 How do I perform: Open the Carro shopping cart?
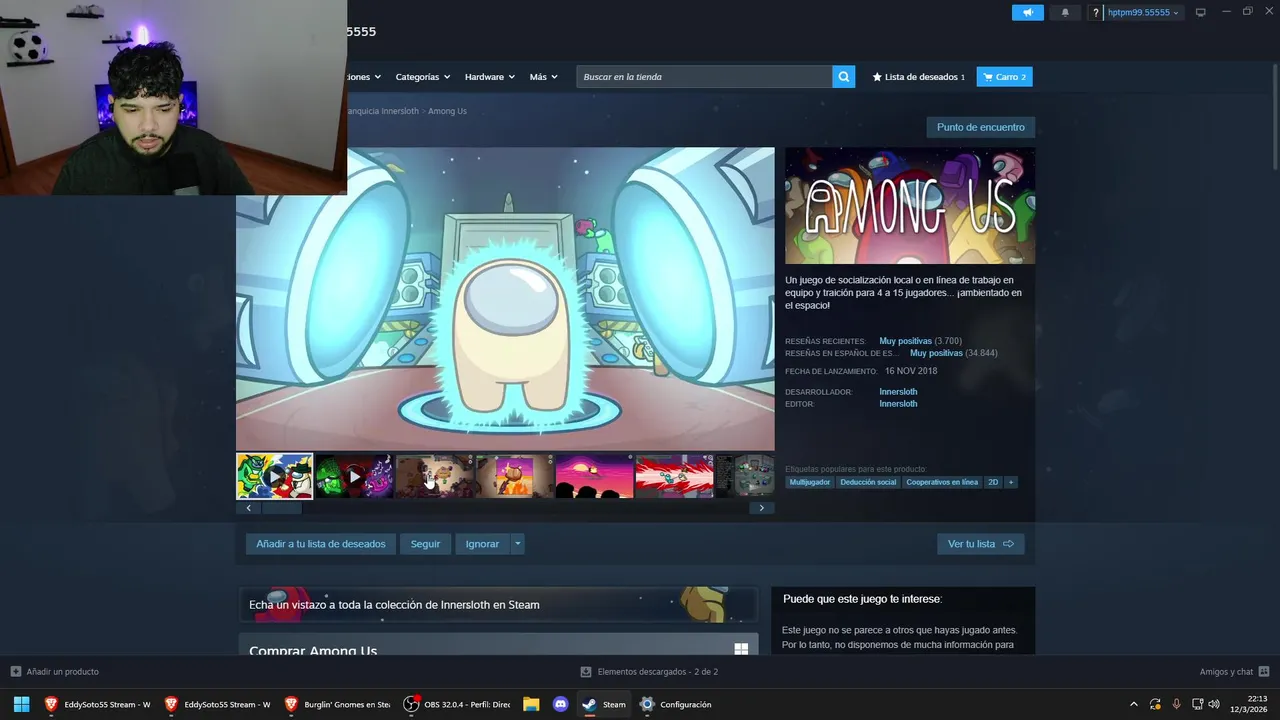[1004, 77]
